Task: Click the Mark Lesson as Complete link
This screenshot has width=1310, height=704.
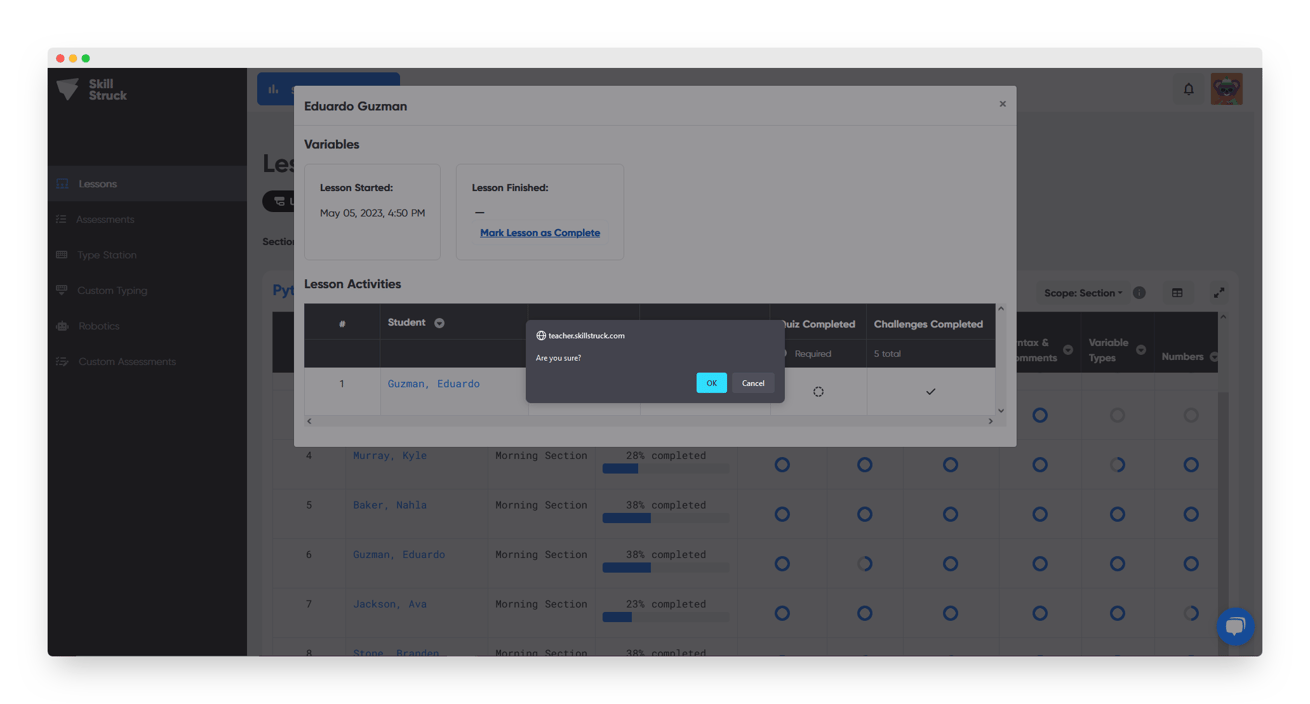Action: click(540, 233)
